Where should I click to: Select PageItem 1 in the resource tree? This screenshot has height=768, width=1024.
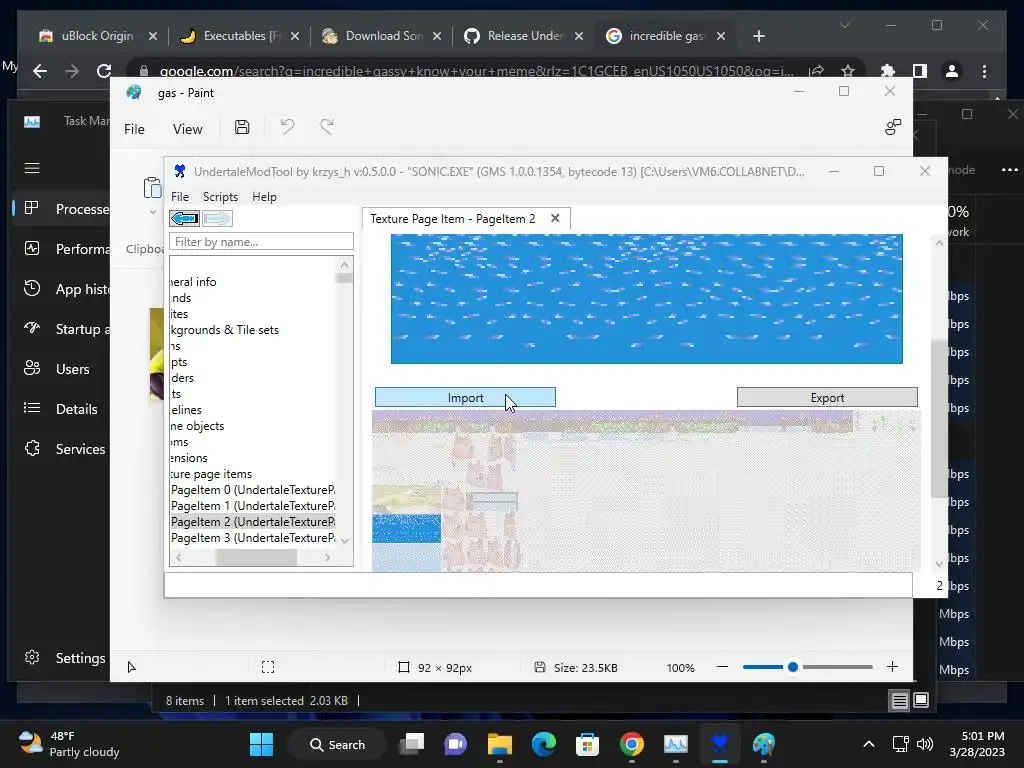click(253, 505)
